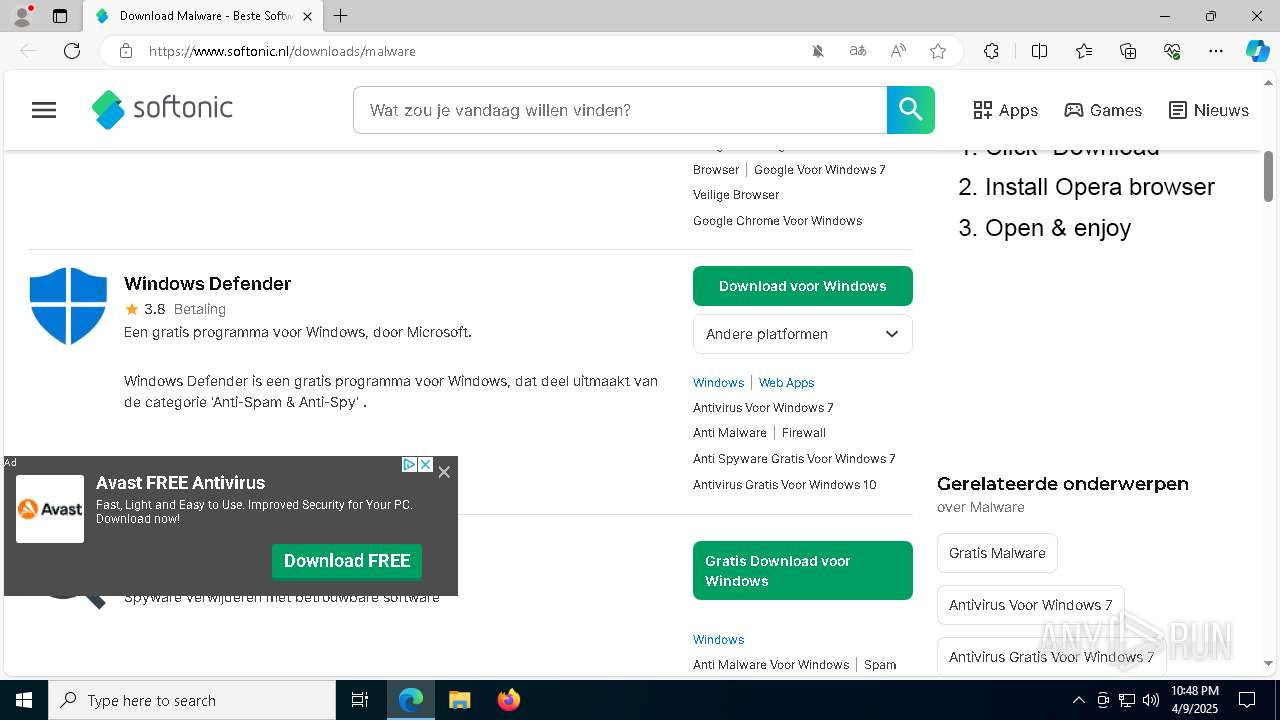1280x720 pixels.
Task: Open Collections in Edge toolbar
Action: pos(1128,51)
